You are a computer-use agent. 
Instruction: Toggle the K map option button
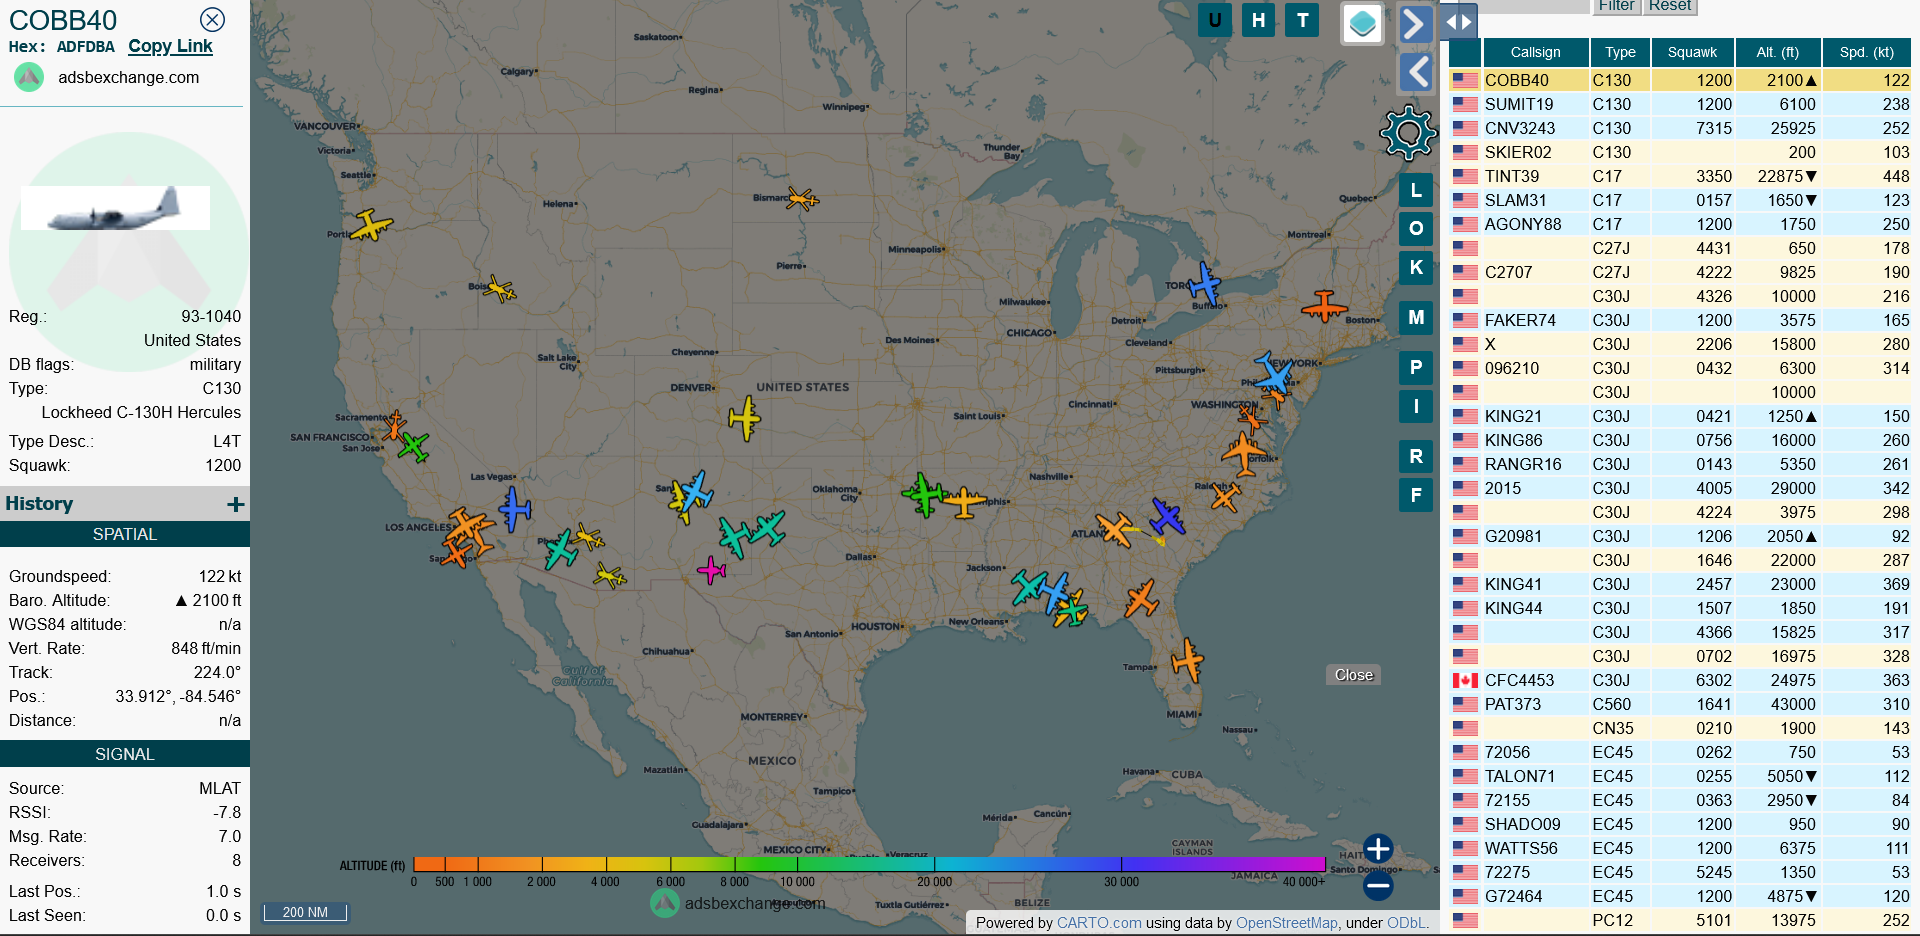click(x=1416, y=267)
